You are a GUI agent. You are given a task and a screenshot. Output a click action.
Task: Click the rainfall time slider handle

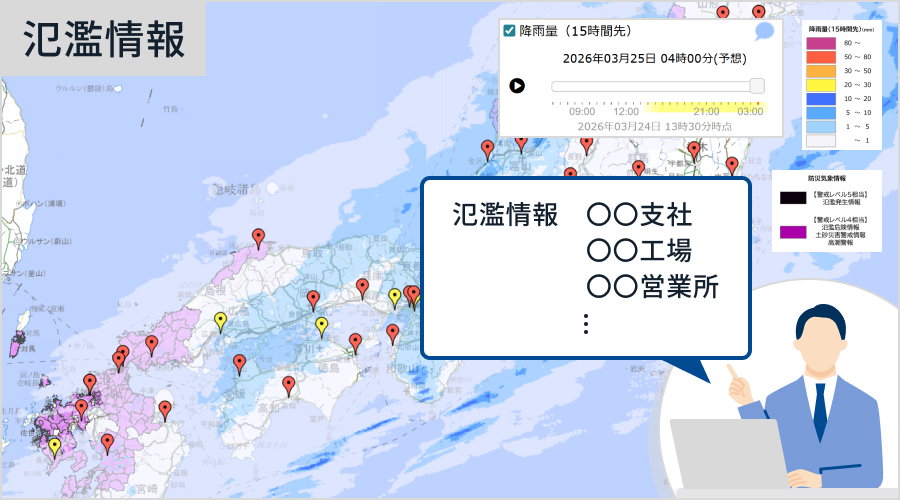757,86
